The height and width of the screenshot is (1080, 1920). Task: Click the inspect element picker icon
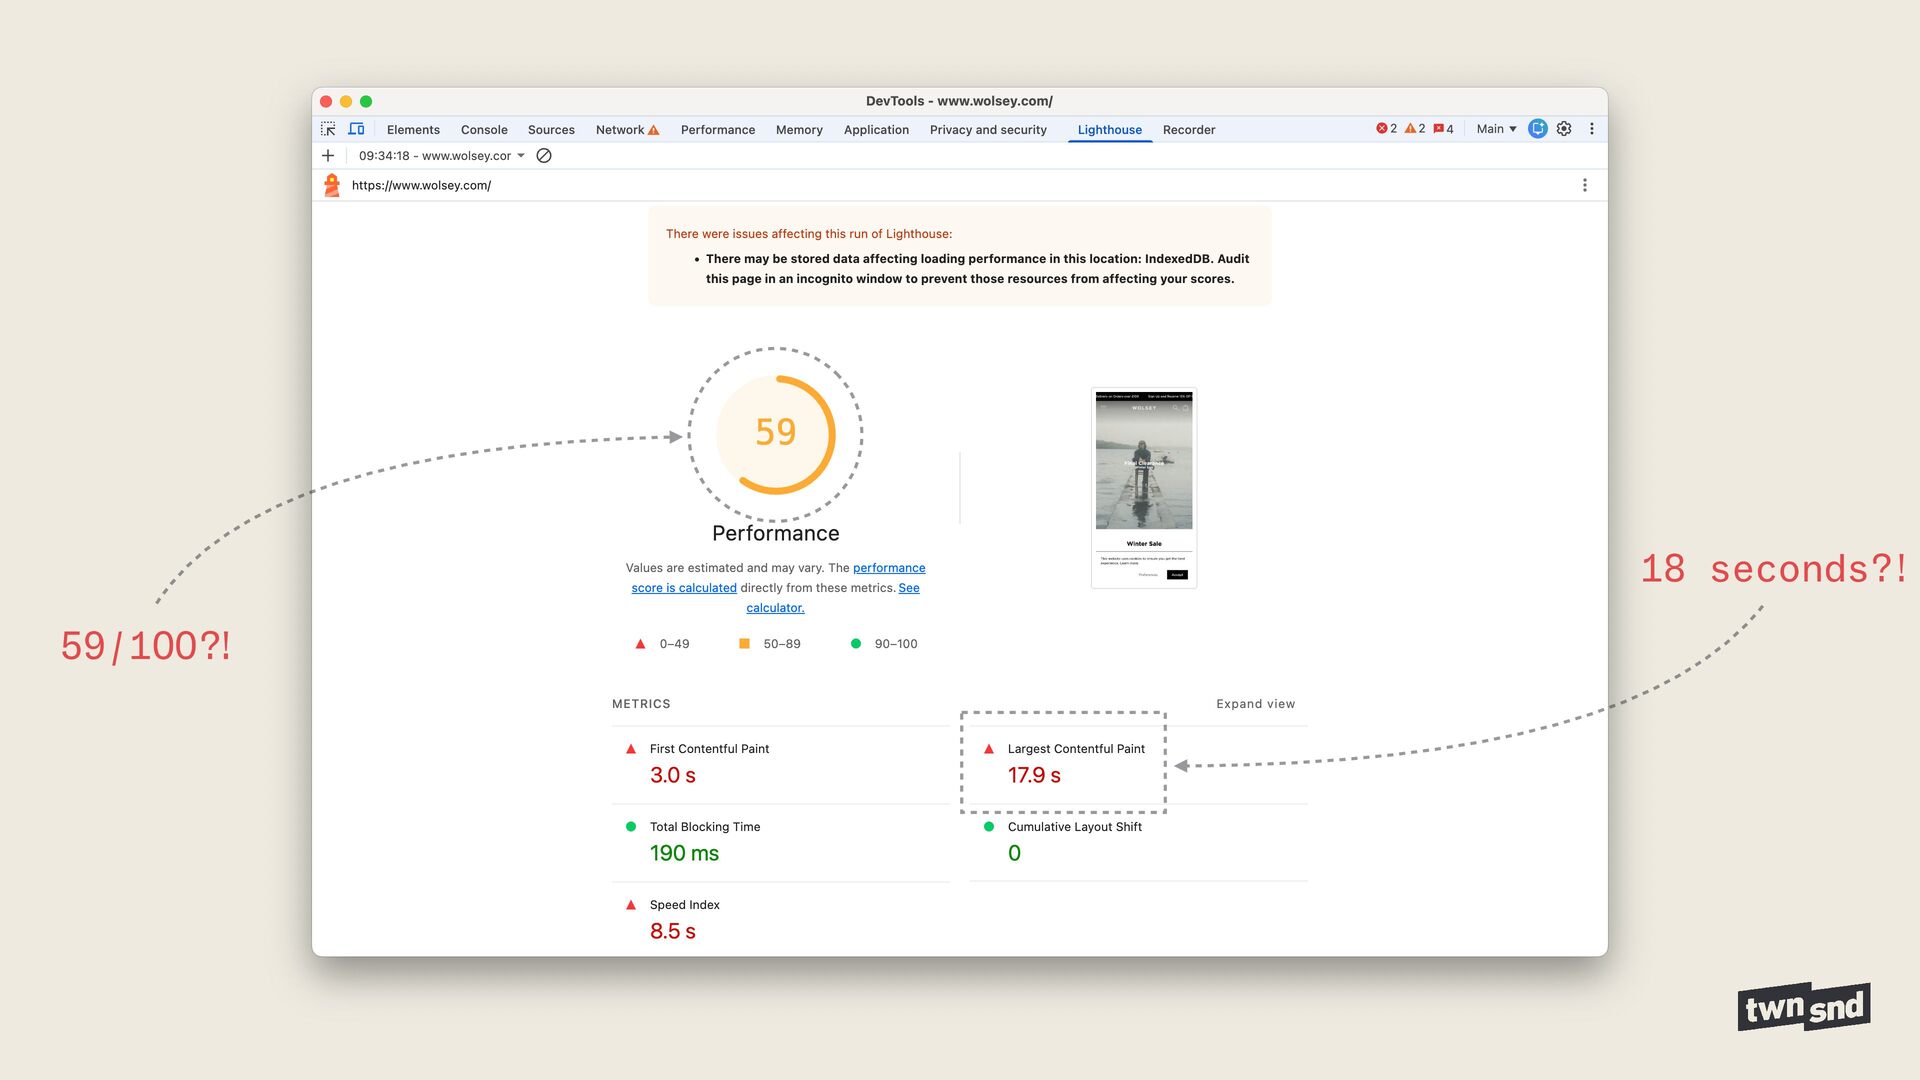coord(328,129)
